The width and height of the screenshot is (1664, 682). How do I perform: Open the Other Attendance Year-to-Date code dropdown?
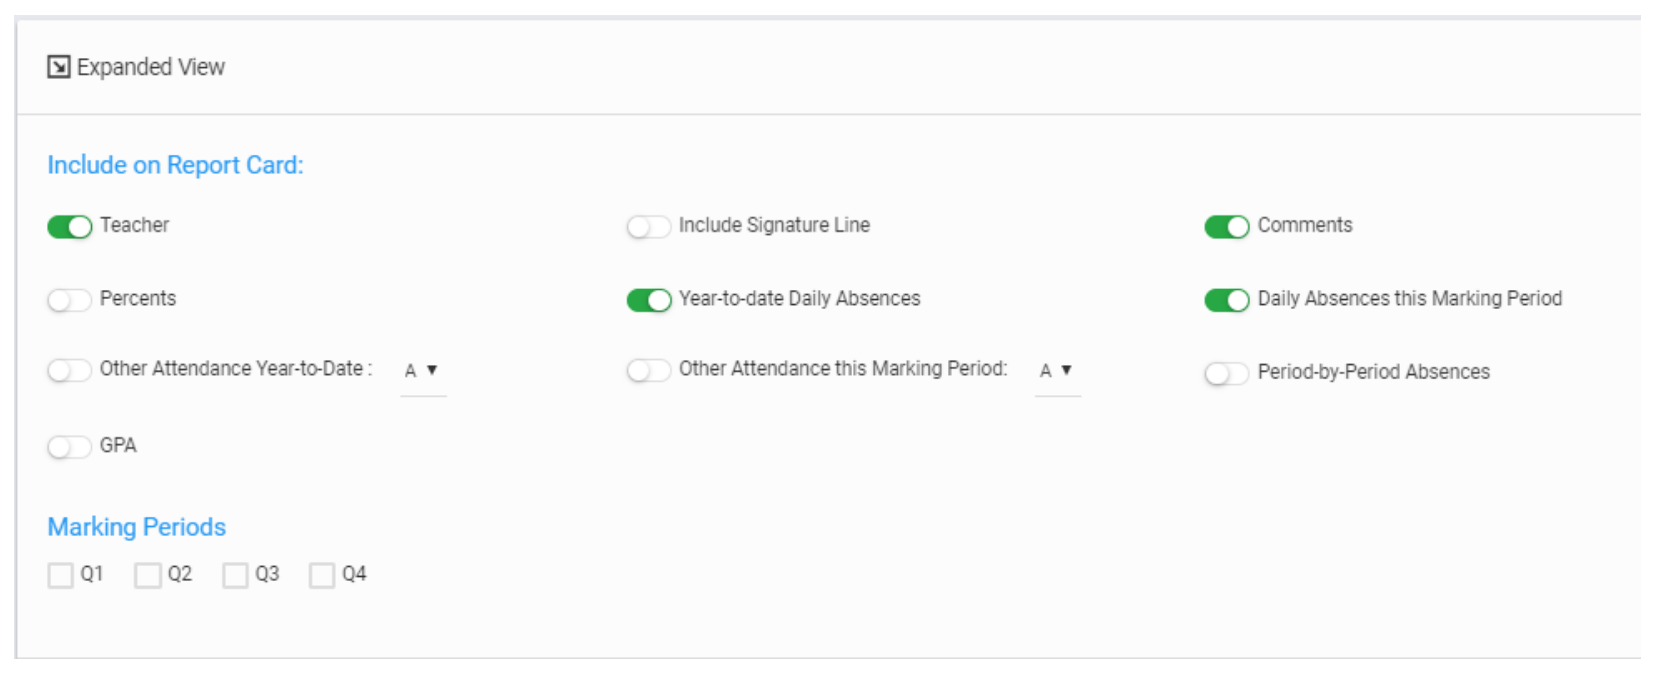422,371
